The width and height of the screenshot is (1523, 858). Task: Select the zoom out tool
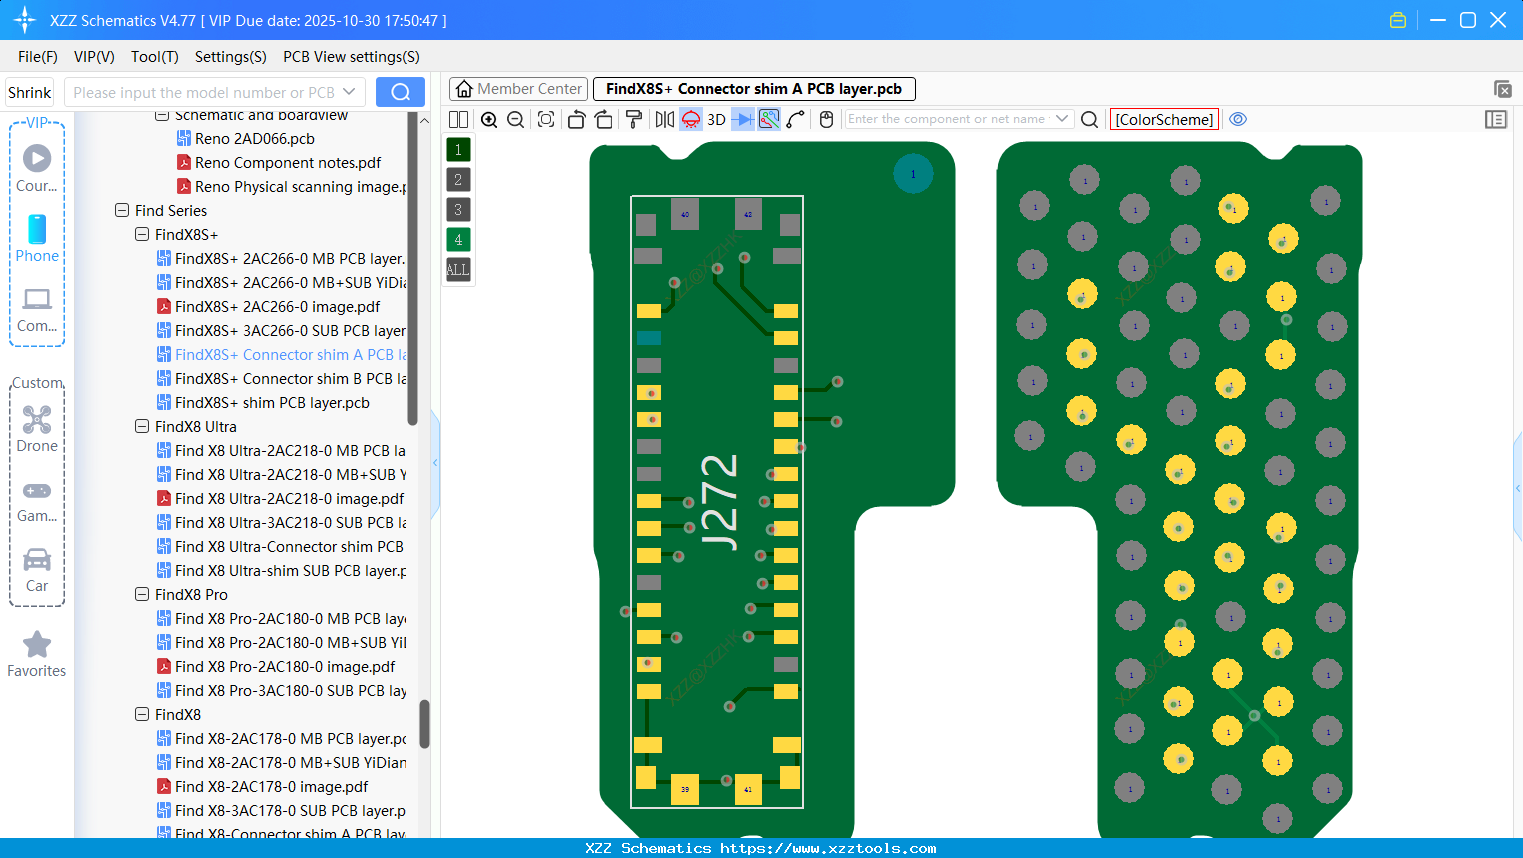[x=515, y=119]
